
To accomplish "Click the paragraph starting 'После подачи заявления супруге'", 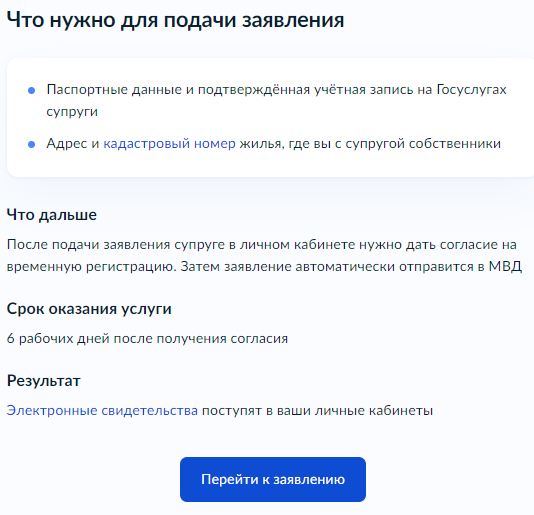I will click(x=264, y=255).
